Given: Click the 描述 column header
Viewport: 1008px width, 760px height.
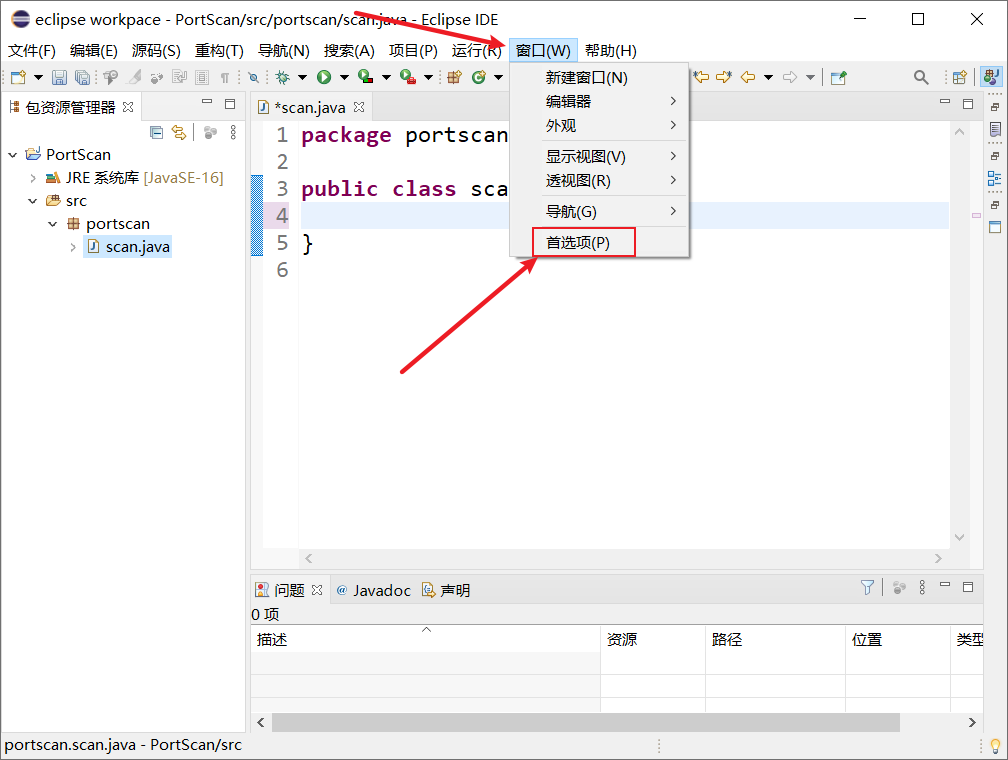Looking at the screenshot, I should pyautogui.click(x=426, y=639).
